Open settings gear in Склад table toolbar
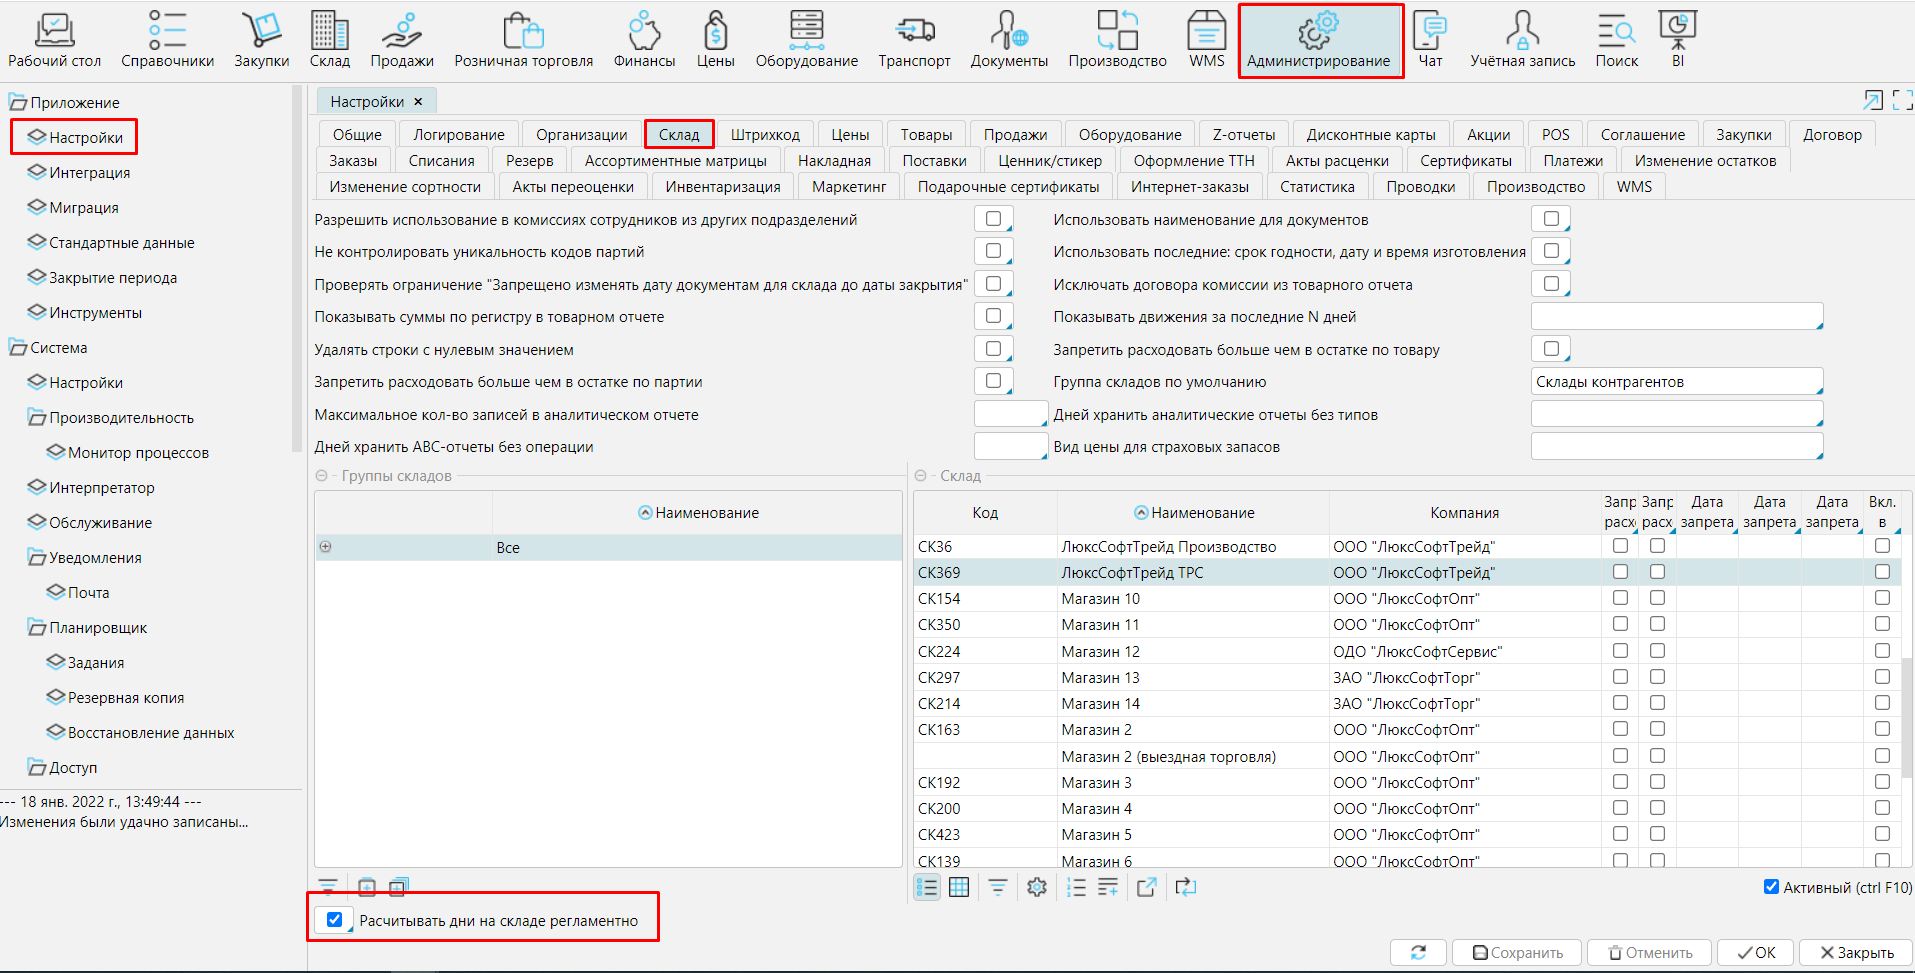The height and width of the screenshot is (973, 1915). (1037, 887)
